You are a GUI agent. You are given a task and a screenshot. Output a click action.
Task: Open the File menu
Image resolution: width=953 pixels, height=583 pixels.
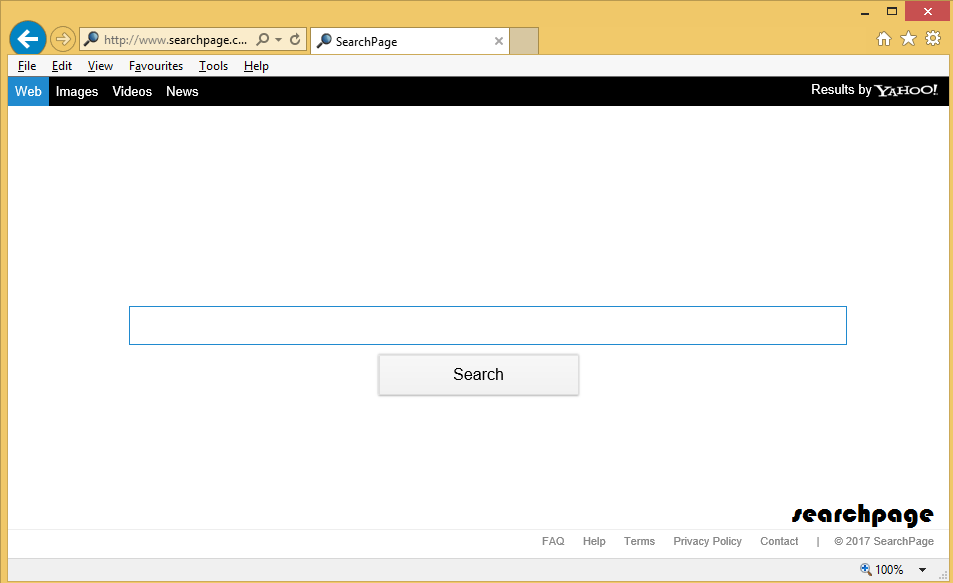[x=27, y=66]
